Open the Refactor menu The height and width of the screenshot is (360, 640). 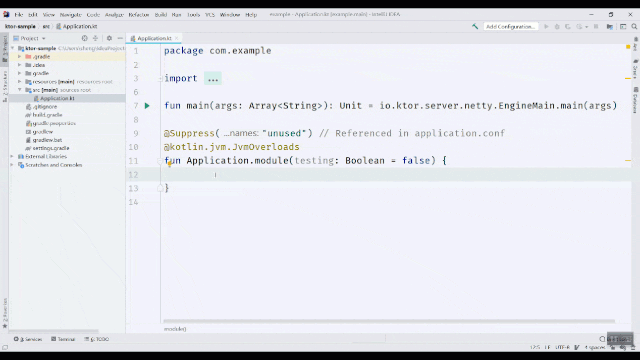click(x=139, y=15)
